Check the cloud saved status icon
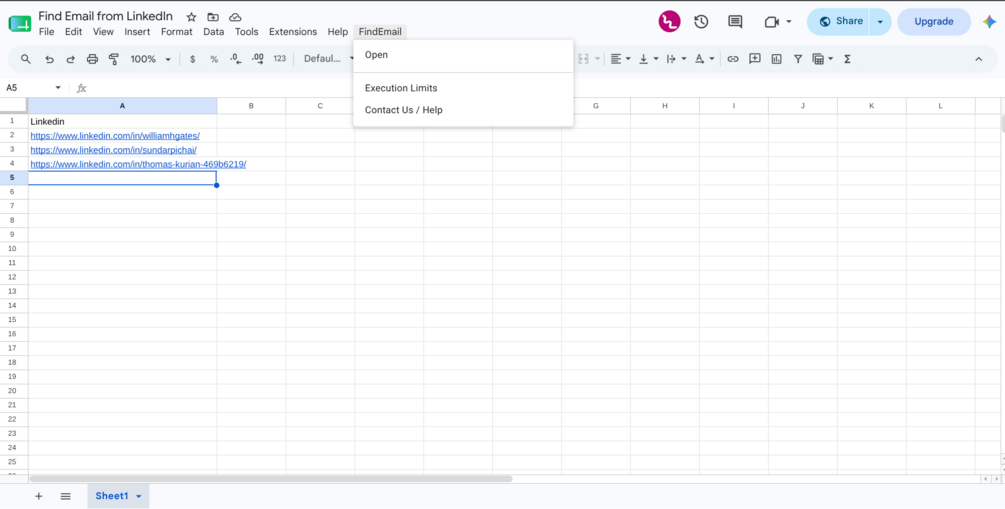The image size is (1005, 509). coord(235,17)
